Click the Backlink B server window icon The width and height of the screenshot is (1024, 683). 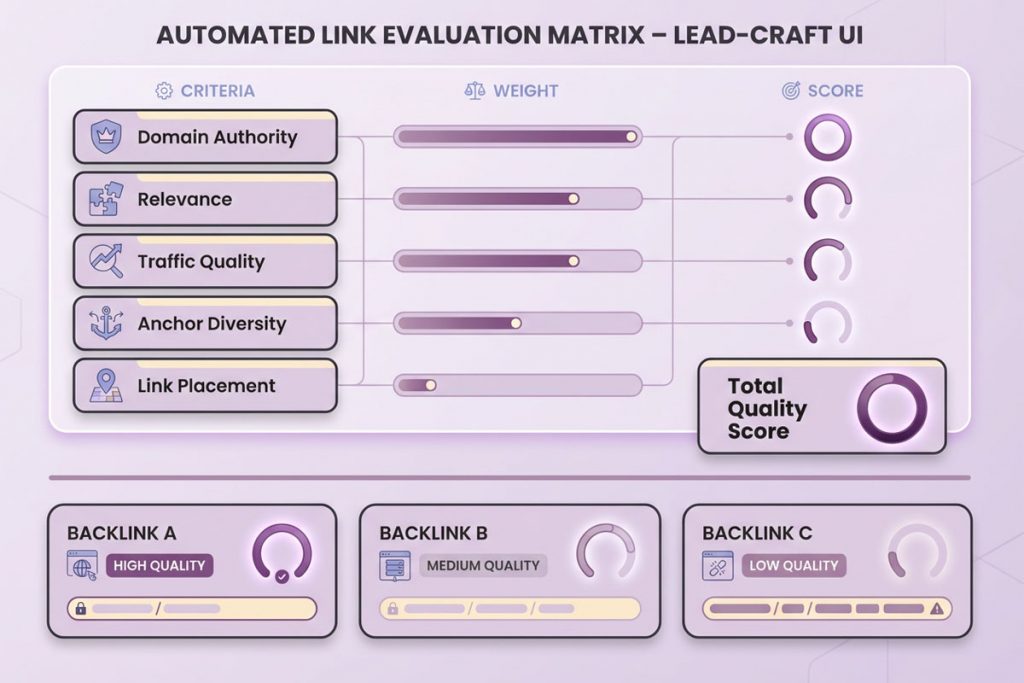(x=394, y=565)
